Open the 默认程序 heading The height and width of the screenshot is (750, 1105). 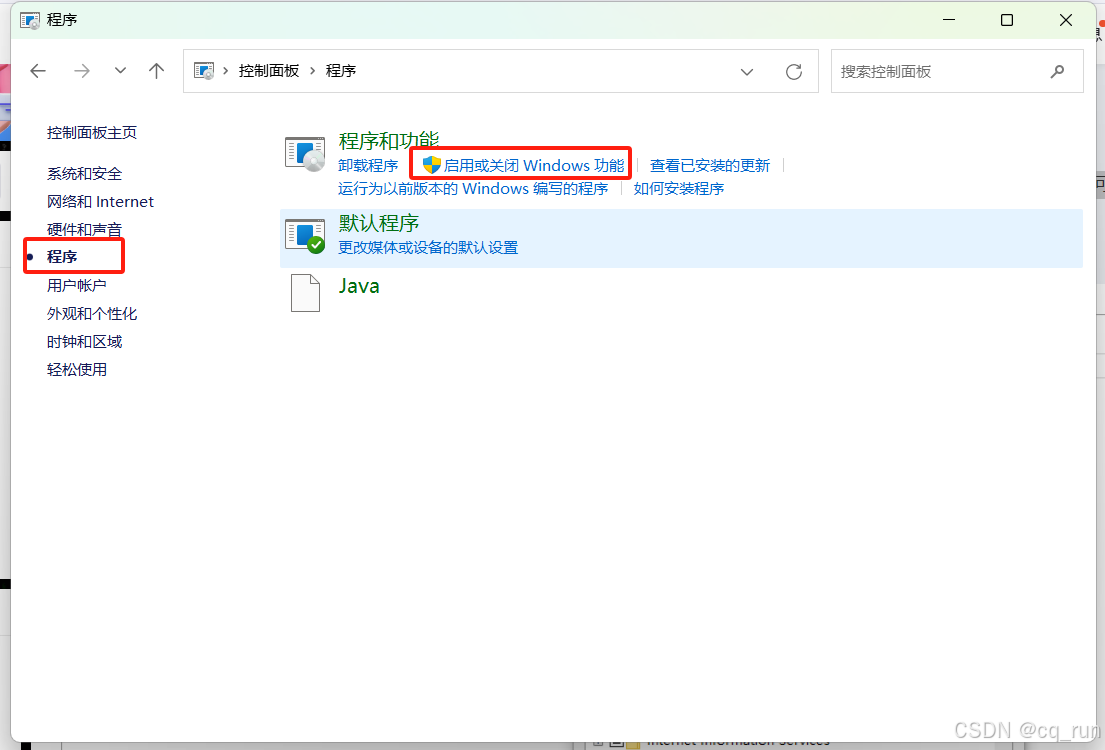(379, 223)
